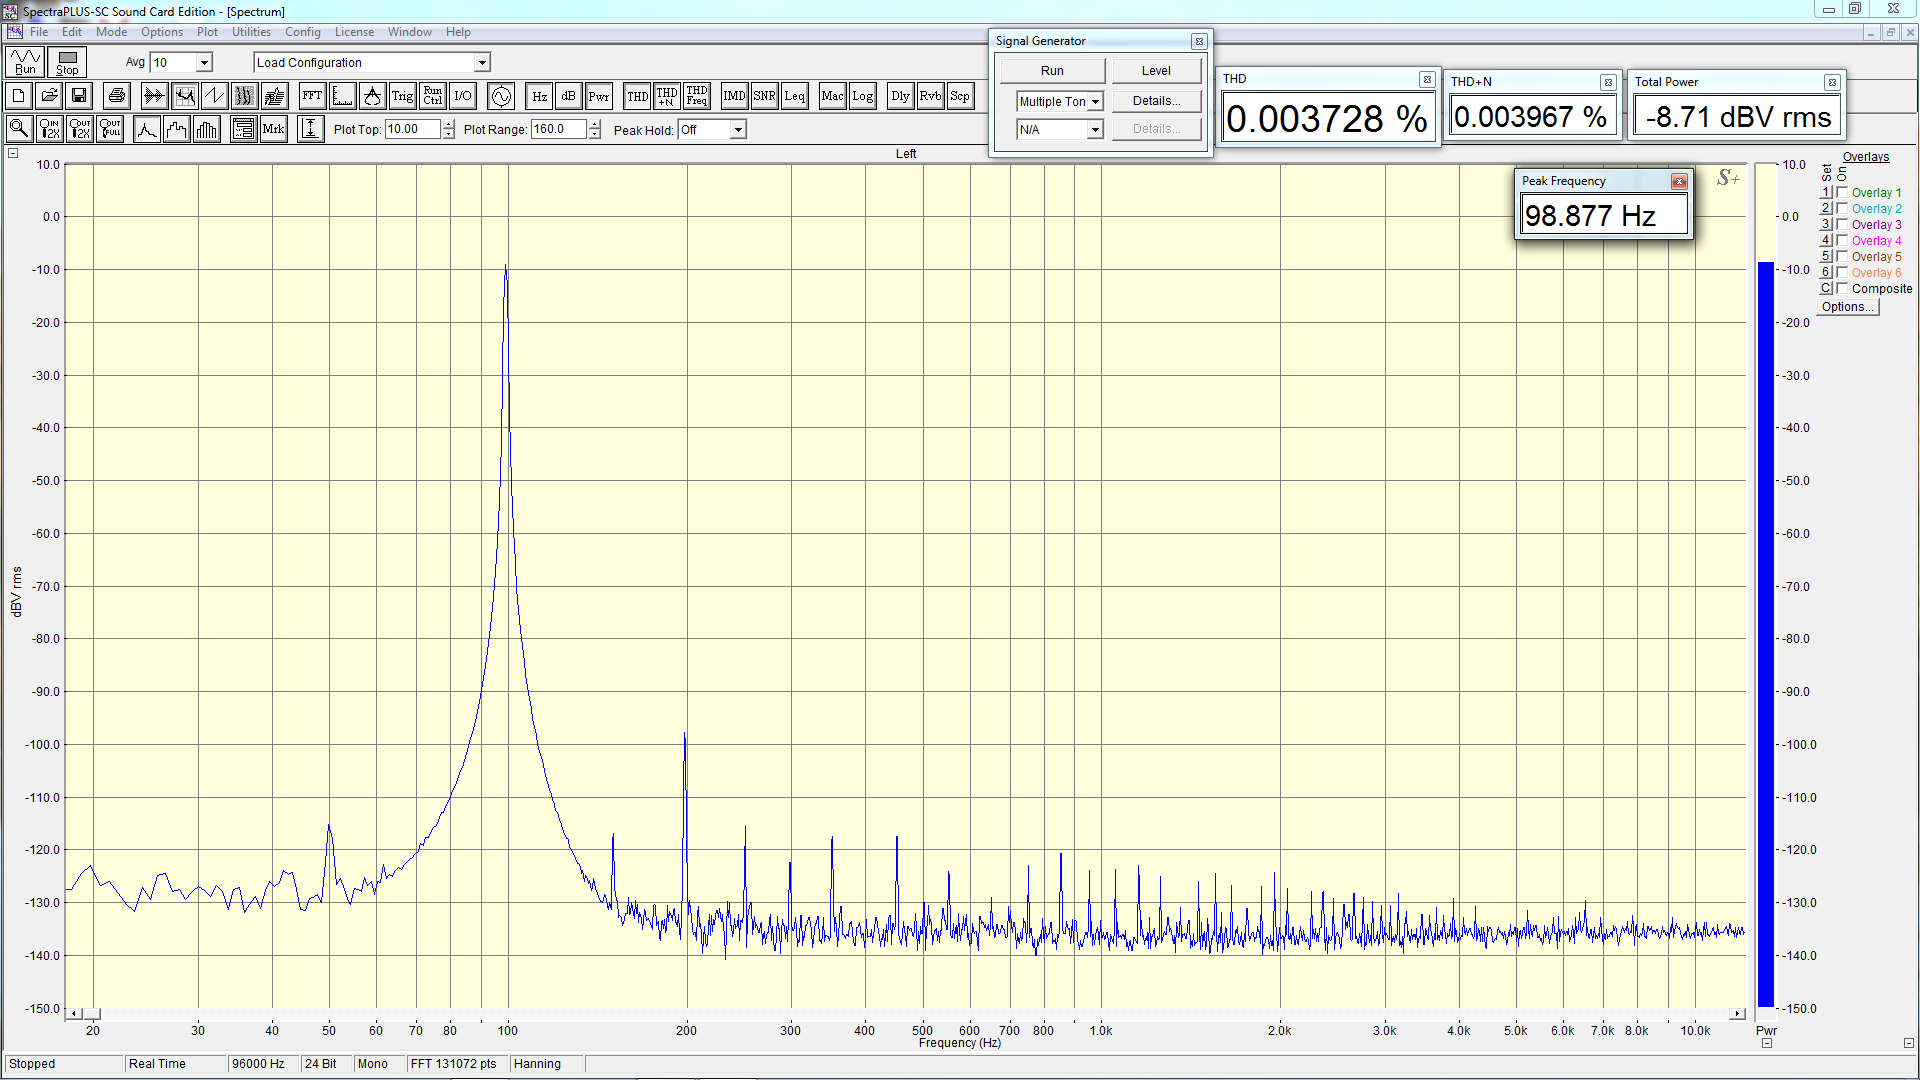
Task: Click the magnifier zoom icon
Action: [19, 129]
